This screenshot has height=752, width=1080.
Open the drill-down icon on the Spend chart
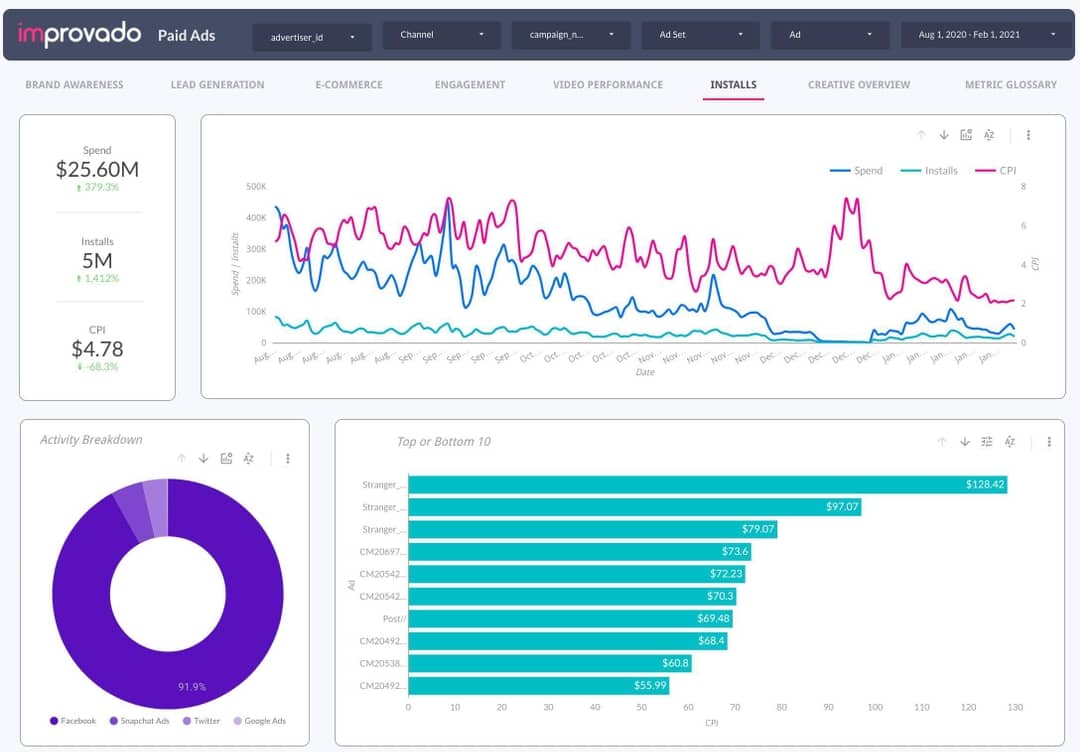click(942, 134)
